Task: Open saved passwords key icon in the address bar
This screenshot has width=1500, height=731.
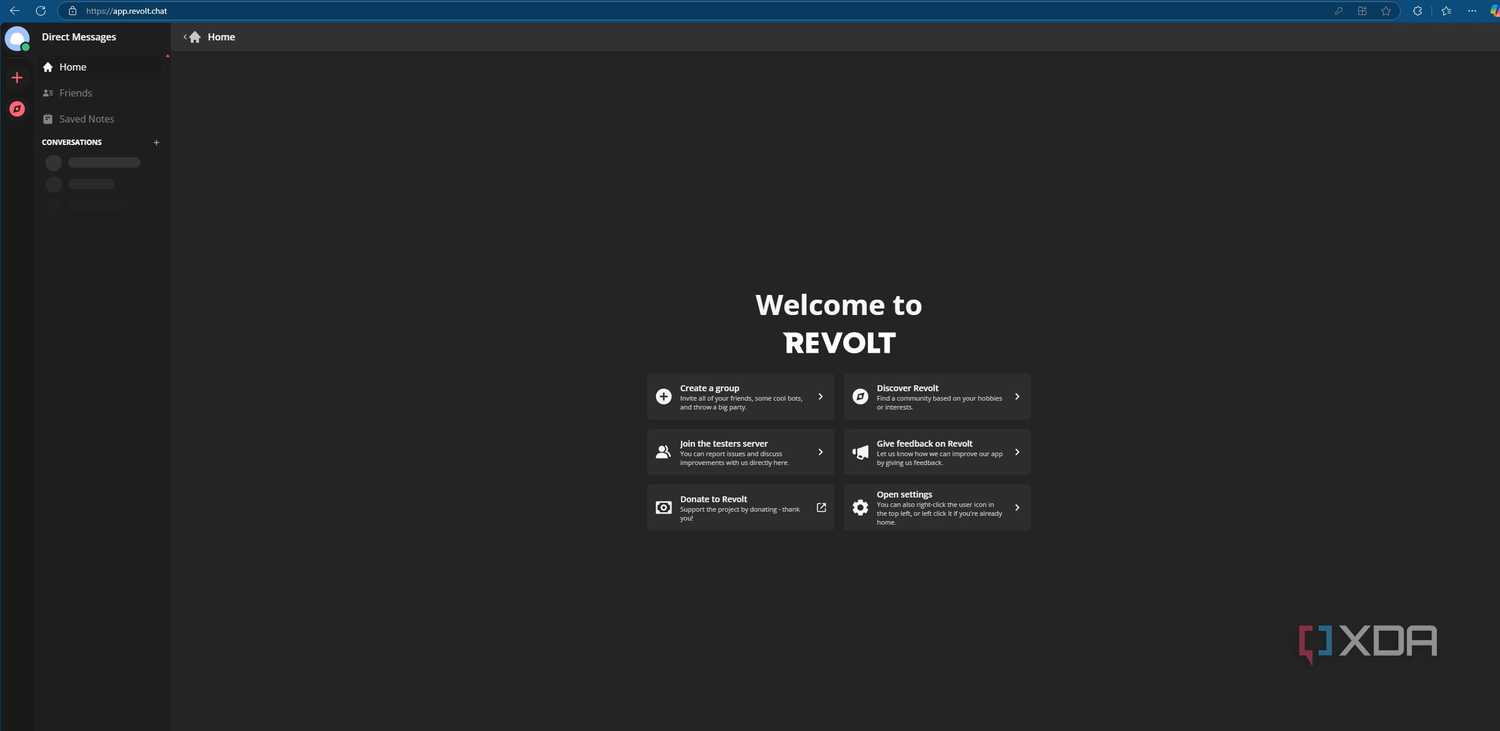Action: pos(1338,11)
